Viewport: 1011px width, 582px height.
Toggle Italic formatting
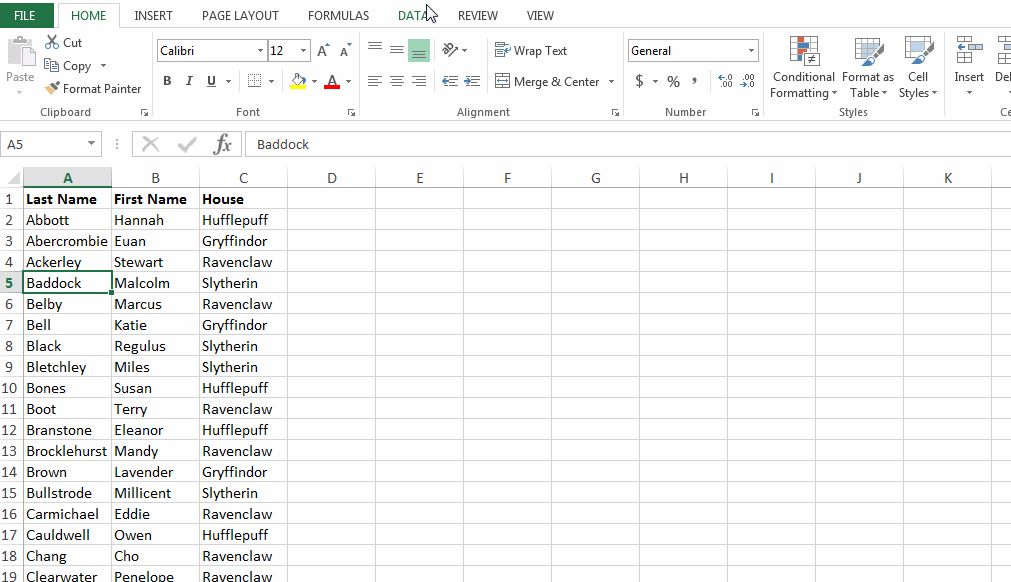(189, 82)
